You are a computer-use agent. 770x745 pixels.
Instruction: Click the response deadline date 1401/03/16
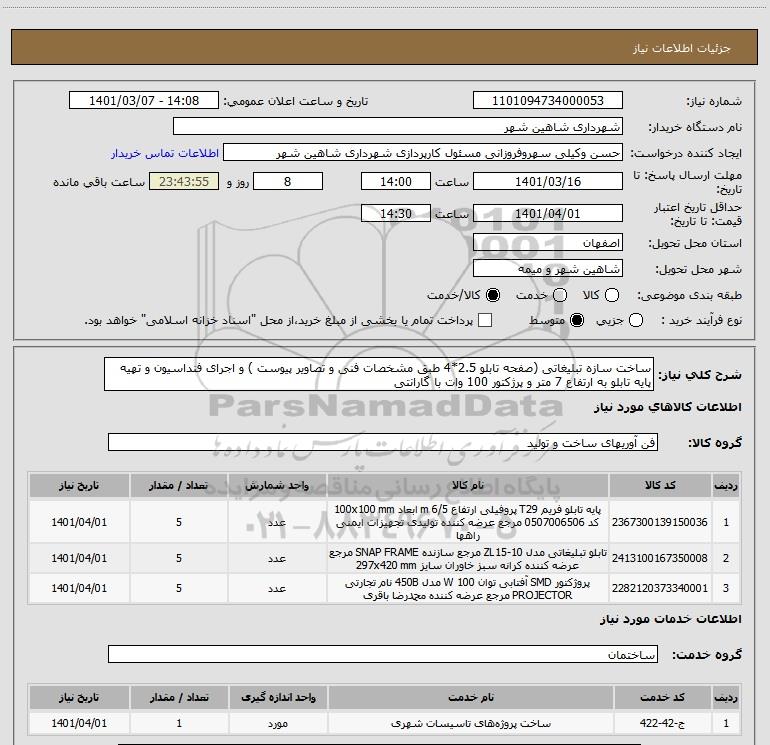point(548,181)
